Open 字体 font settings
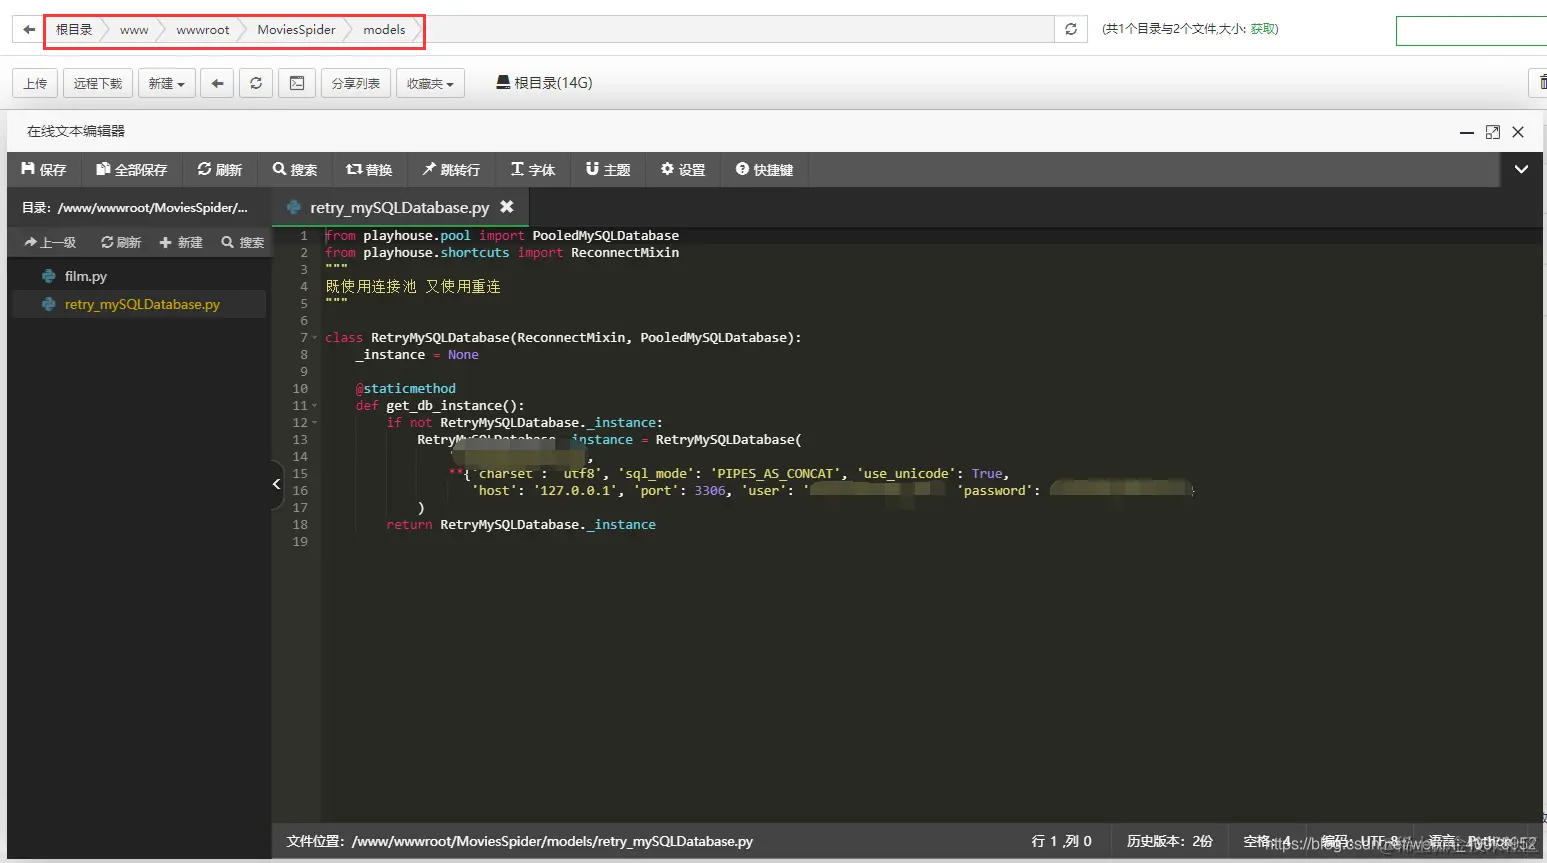The image size is (1547, 863). click(x=533, y=170)
